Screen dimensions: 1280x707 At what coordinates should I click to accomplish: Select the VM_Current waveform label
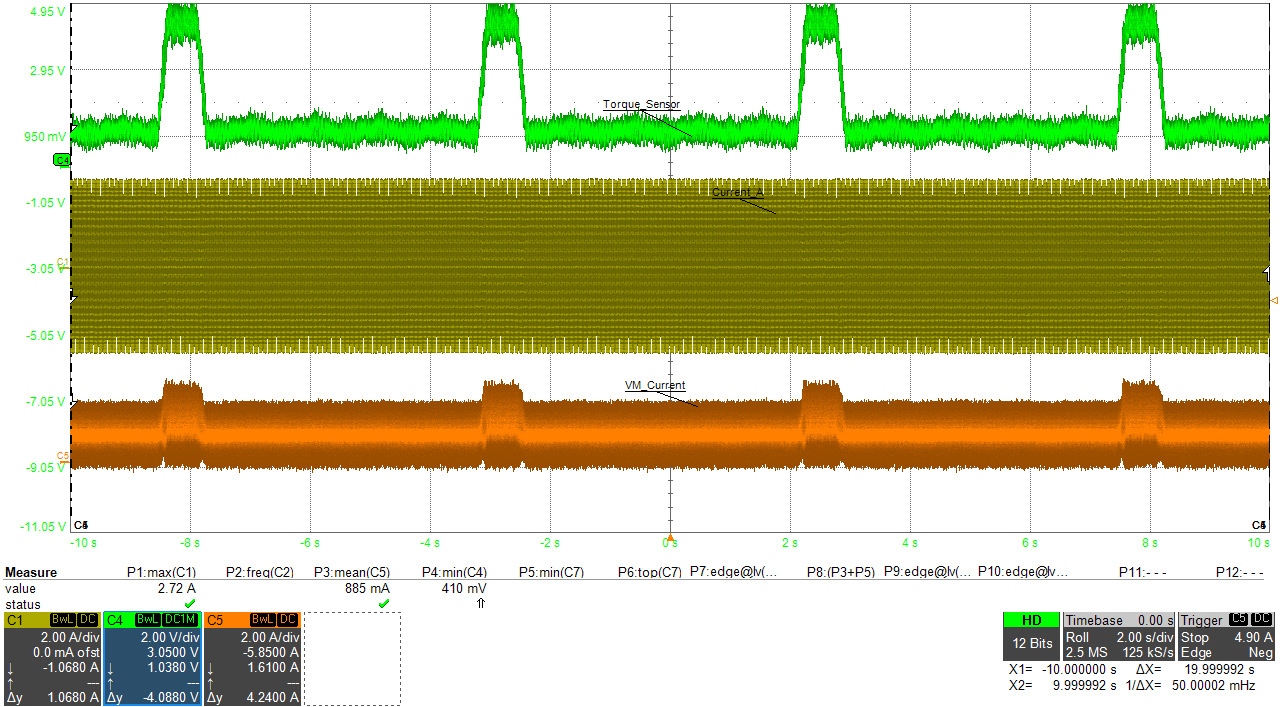pos(655,385)
